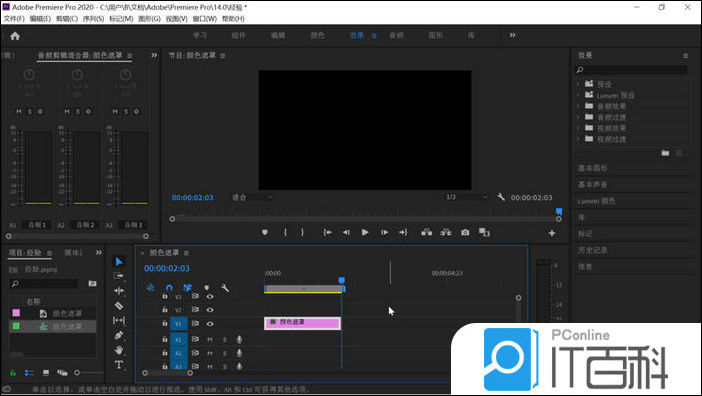Hide the V1 track eye

pyautogui.click(x=210, y=324)
